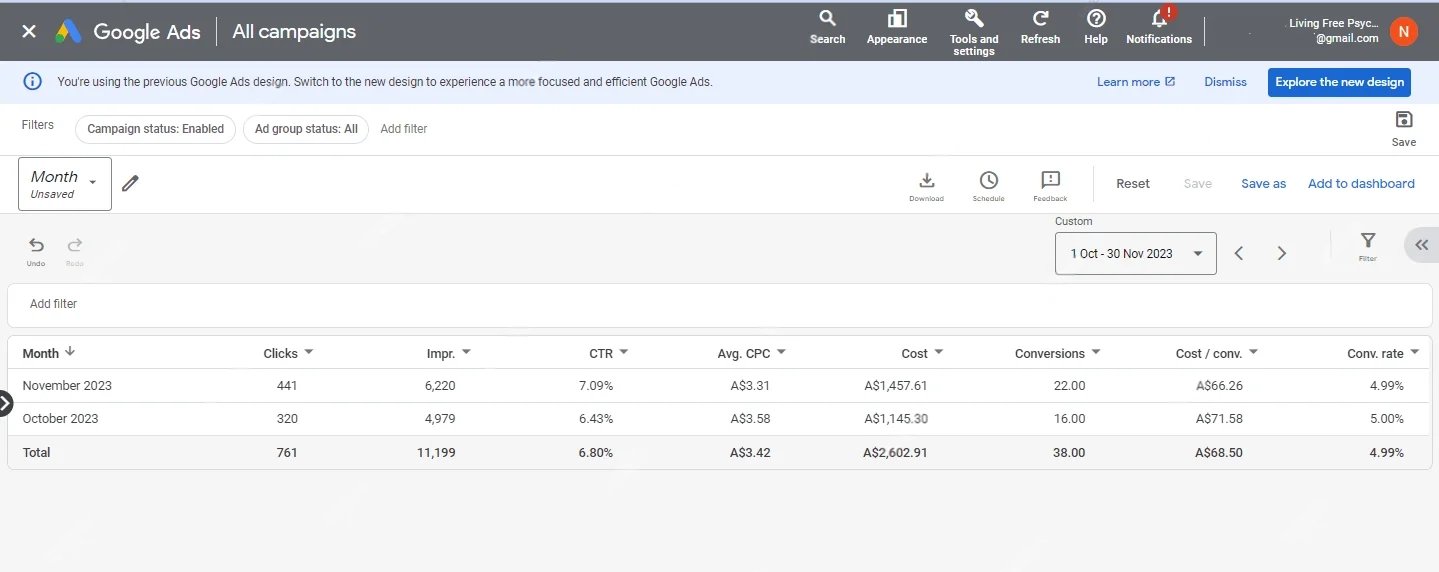Click total conversions 38.00
Image resolution: width=1439 pixels, height=572 pixels.
point(1068,453)
